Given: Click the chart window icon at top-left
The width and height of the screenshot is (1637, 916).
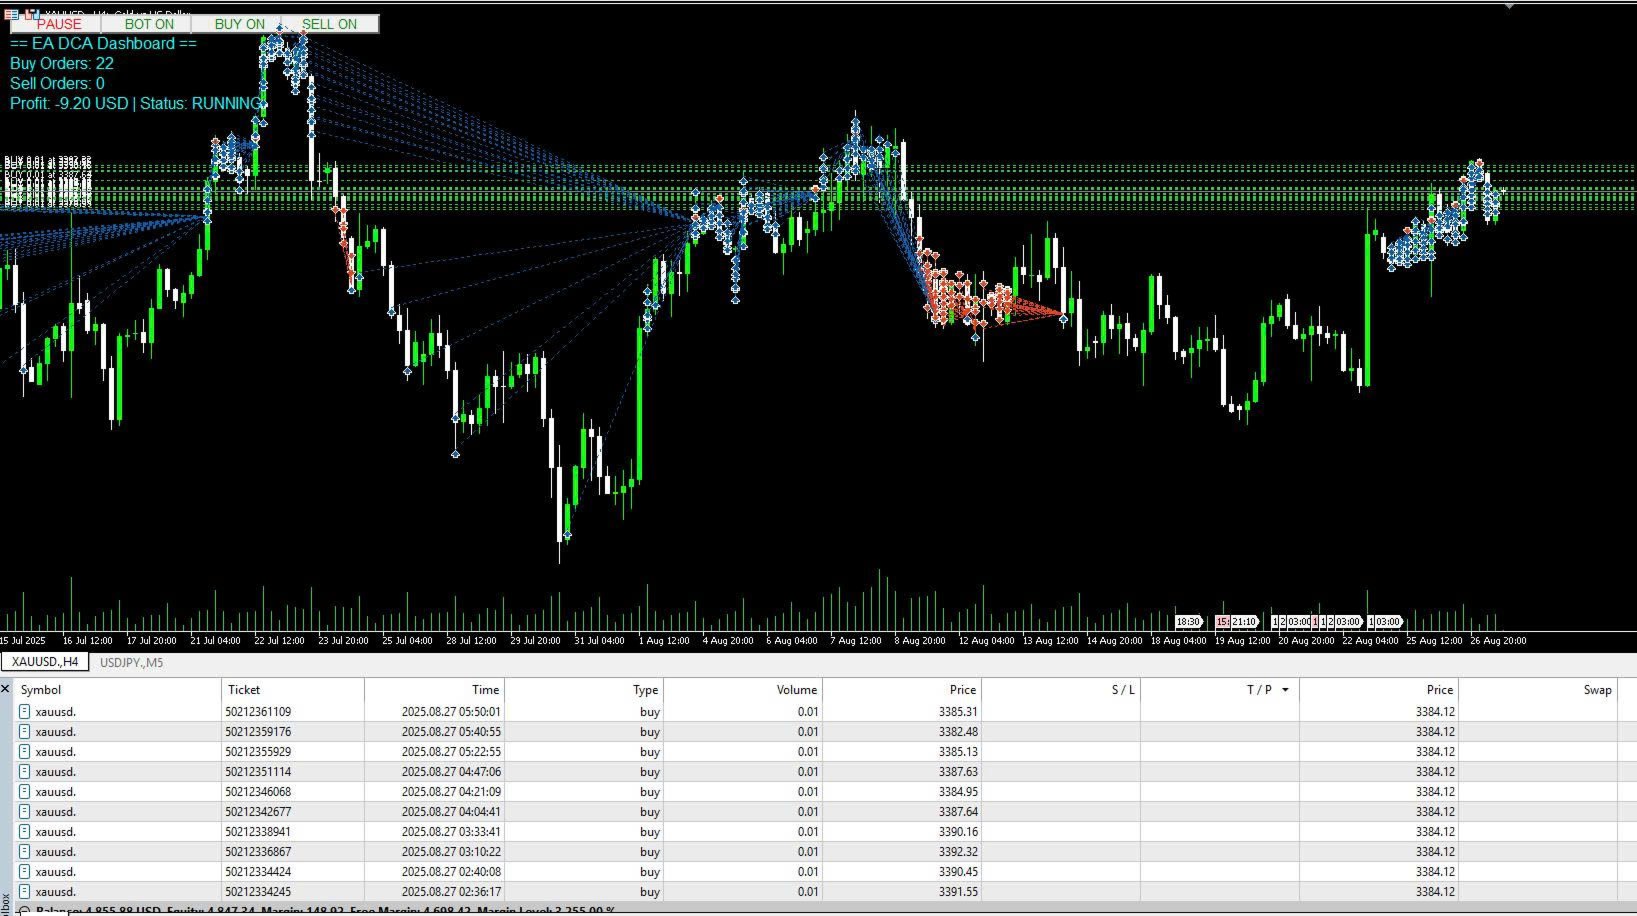Looking at the screenshot, I should click(x=11, y=14).
